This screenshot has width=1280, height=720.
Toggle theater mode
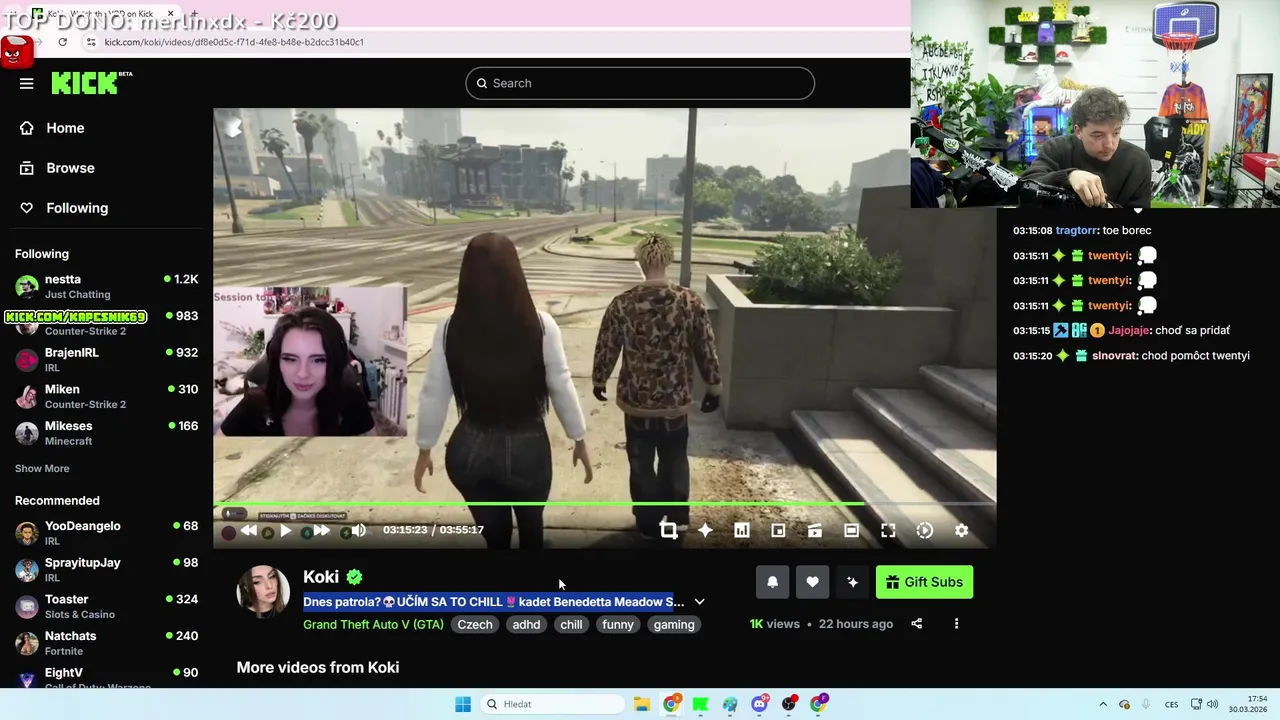click(851, 531)
